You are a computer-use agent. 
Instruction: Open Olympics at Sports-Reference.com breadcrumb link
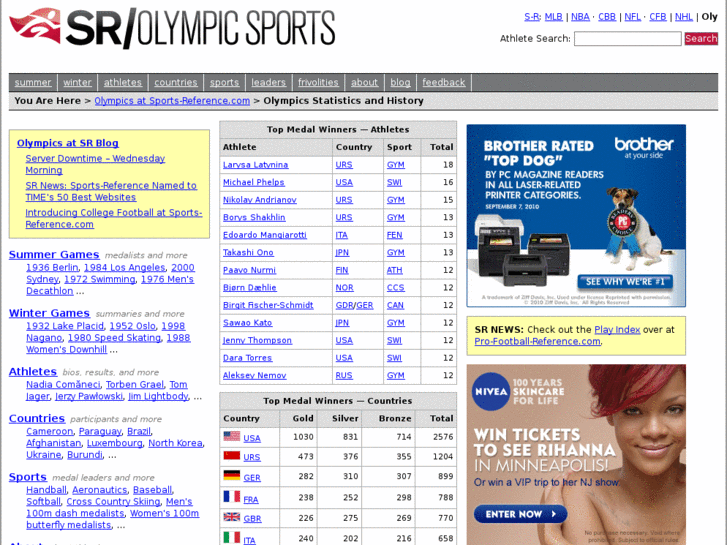point(172,101)
